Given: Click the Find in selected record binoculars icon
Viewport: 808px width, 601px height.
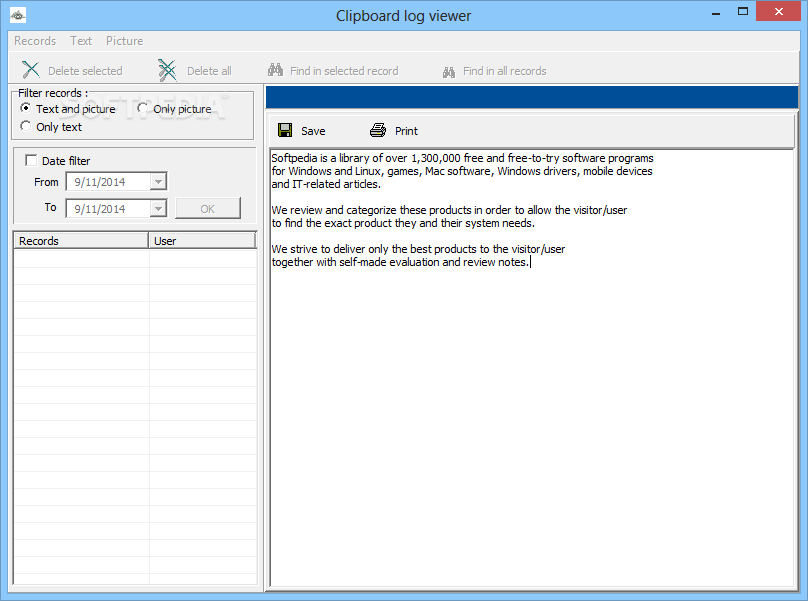Looking at the screenshot, I should coord(275,70).
